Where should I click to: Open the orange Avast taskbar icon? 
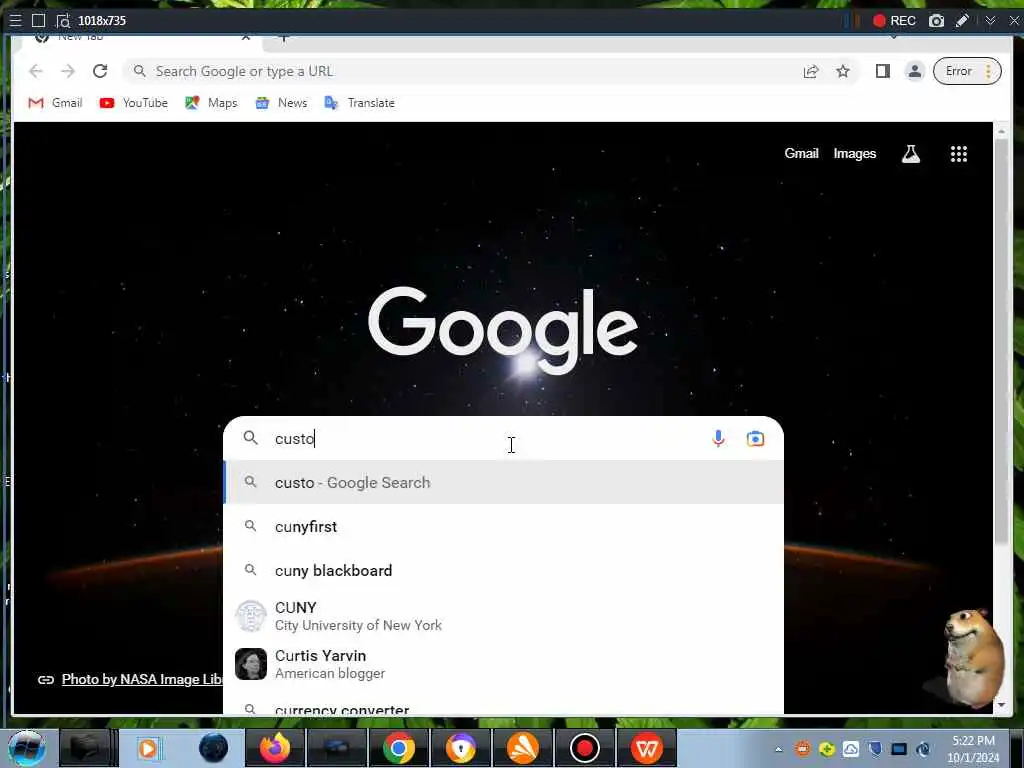coord(522,748)
